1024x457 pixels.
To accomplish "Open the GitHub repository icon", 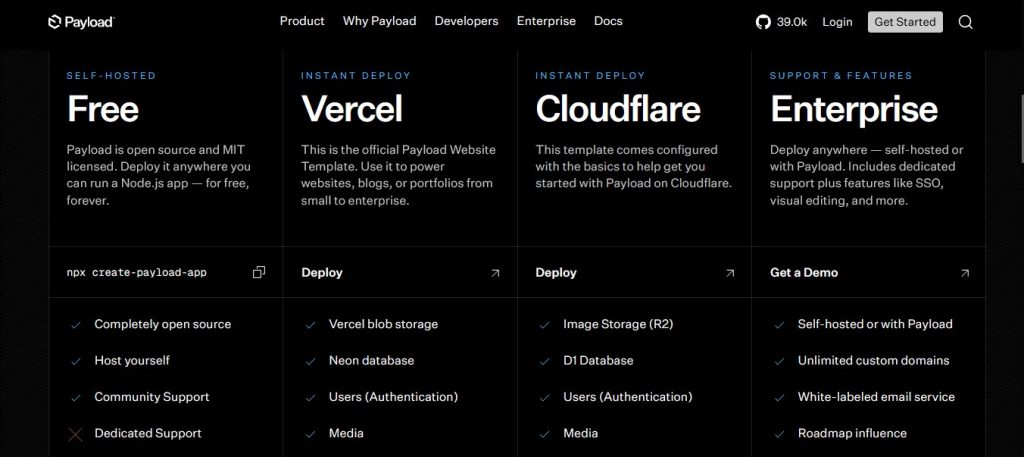I will pyautogui.click(x=764, y=21).
